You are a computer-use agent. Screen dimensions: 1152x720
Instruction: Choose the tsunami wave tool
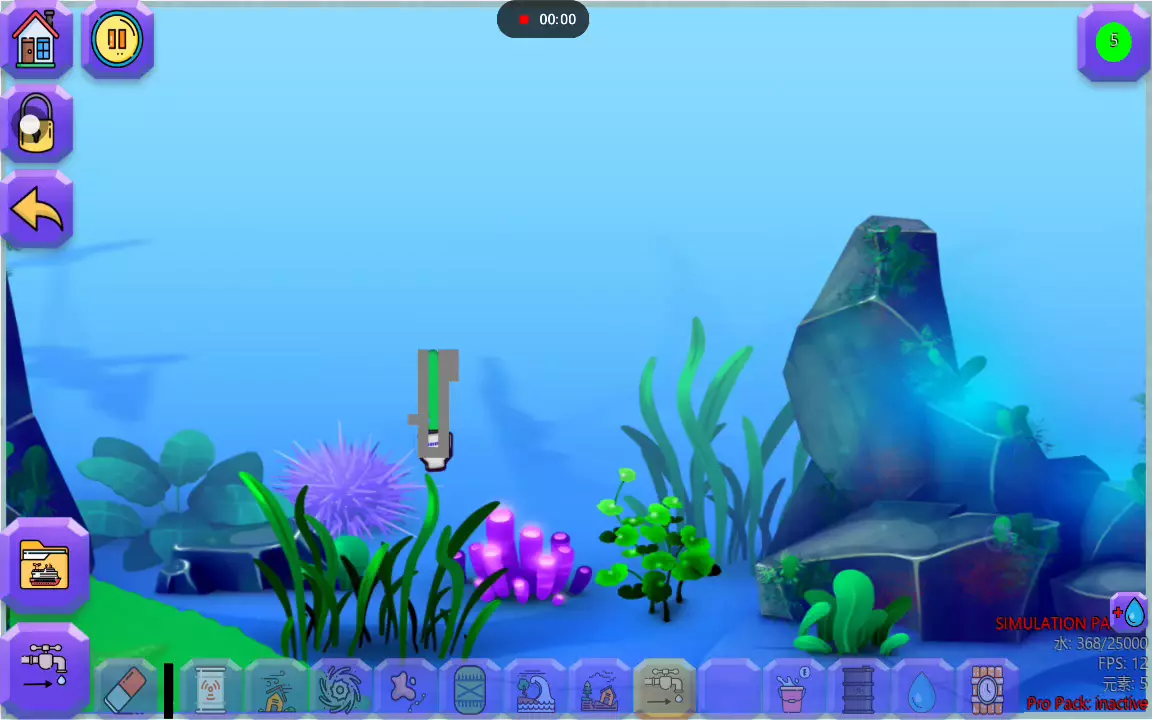point(535,689)
